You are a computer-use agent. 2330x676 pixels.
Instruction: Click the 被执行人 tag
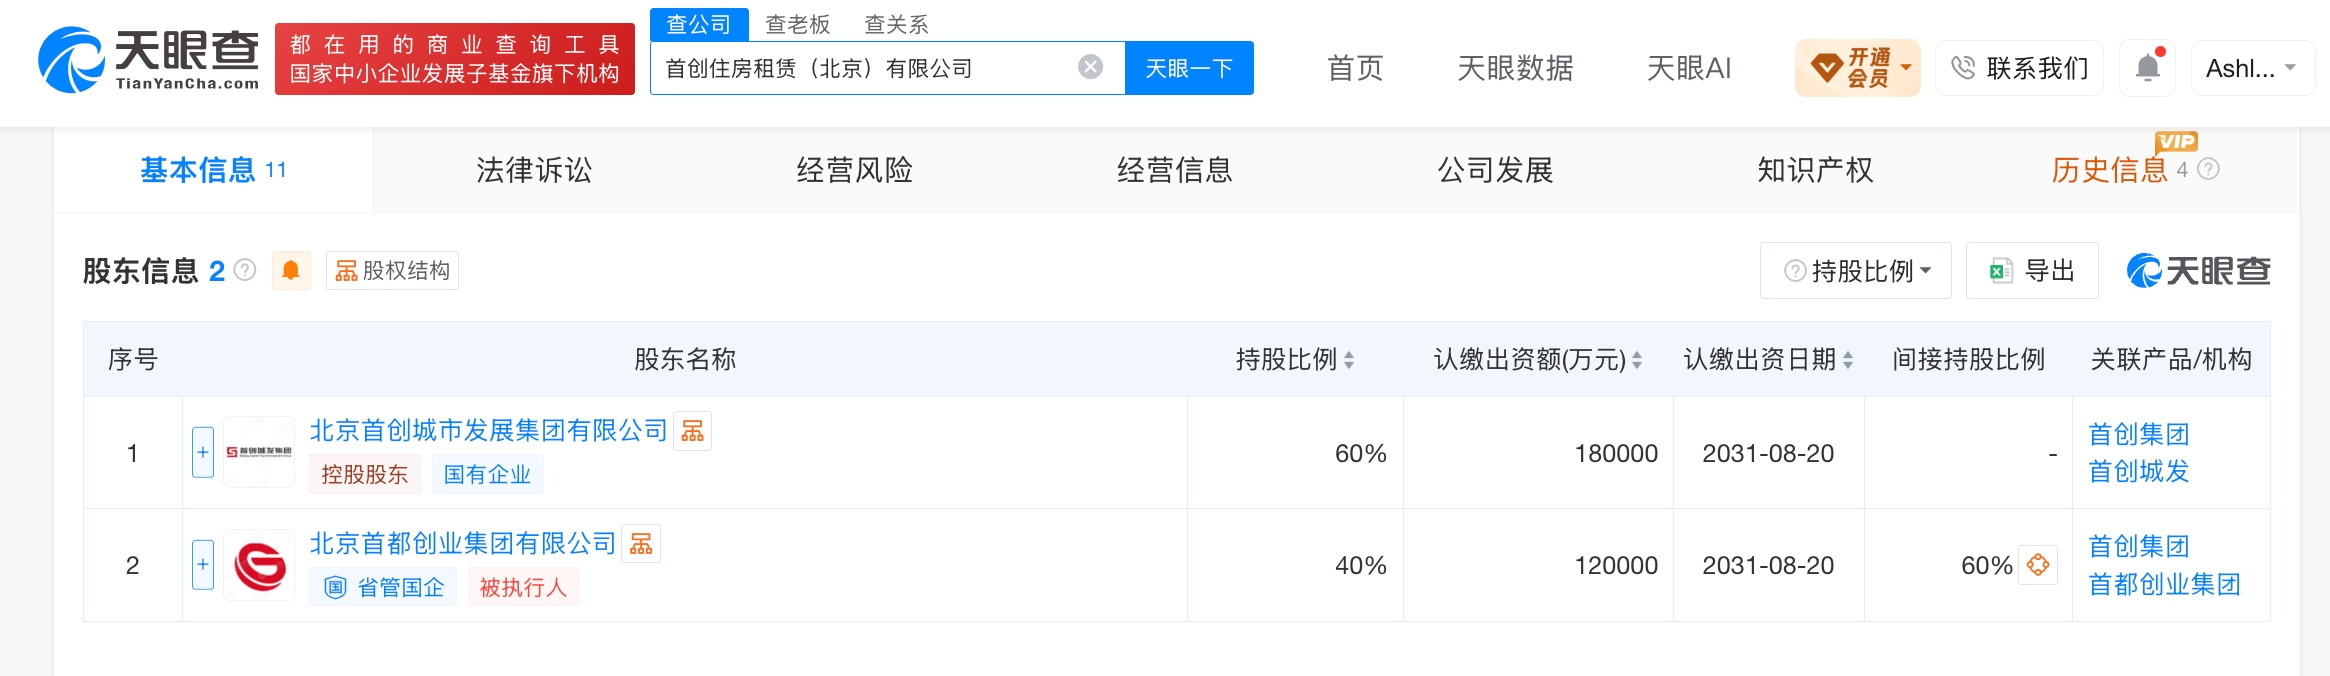pyautogui.click(x=523, y=587)
